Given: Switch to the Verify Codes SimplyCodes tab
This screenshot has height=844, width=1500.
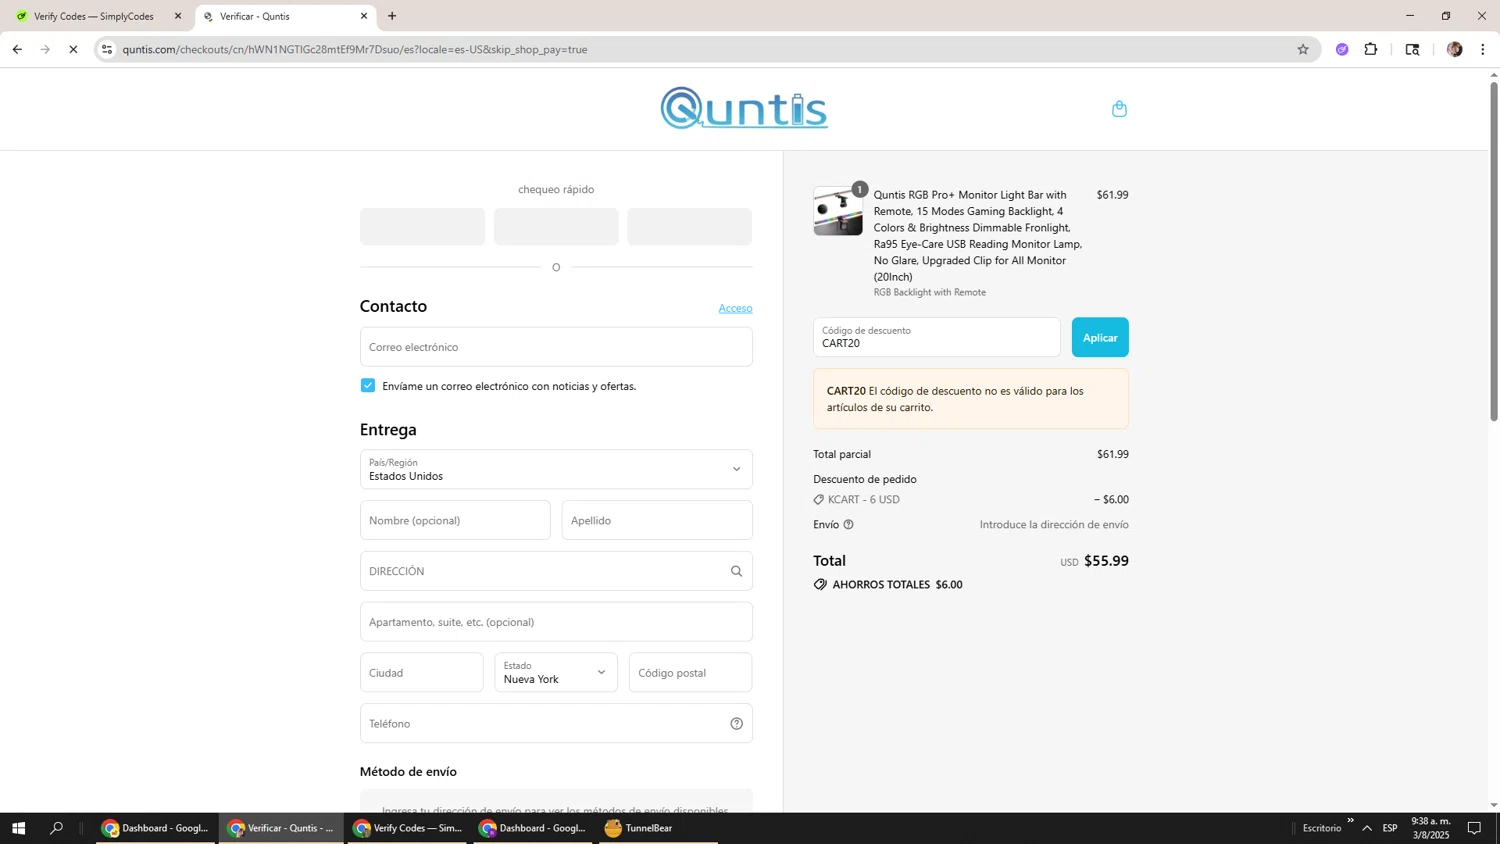Looking at the screenshot, I should [x=96, y=16].
